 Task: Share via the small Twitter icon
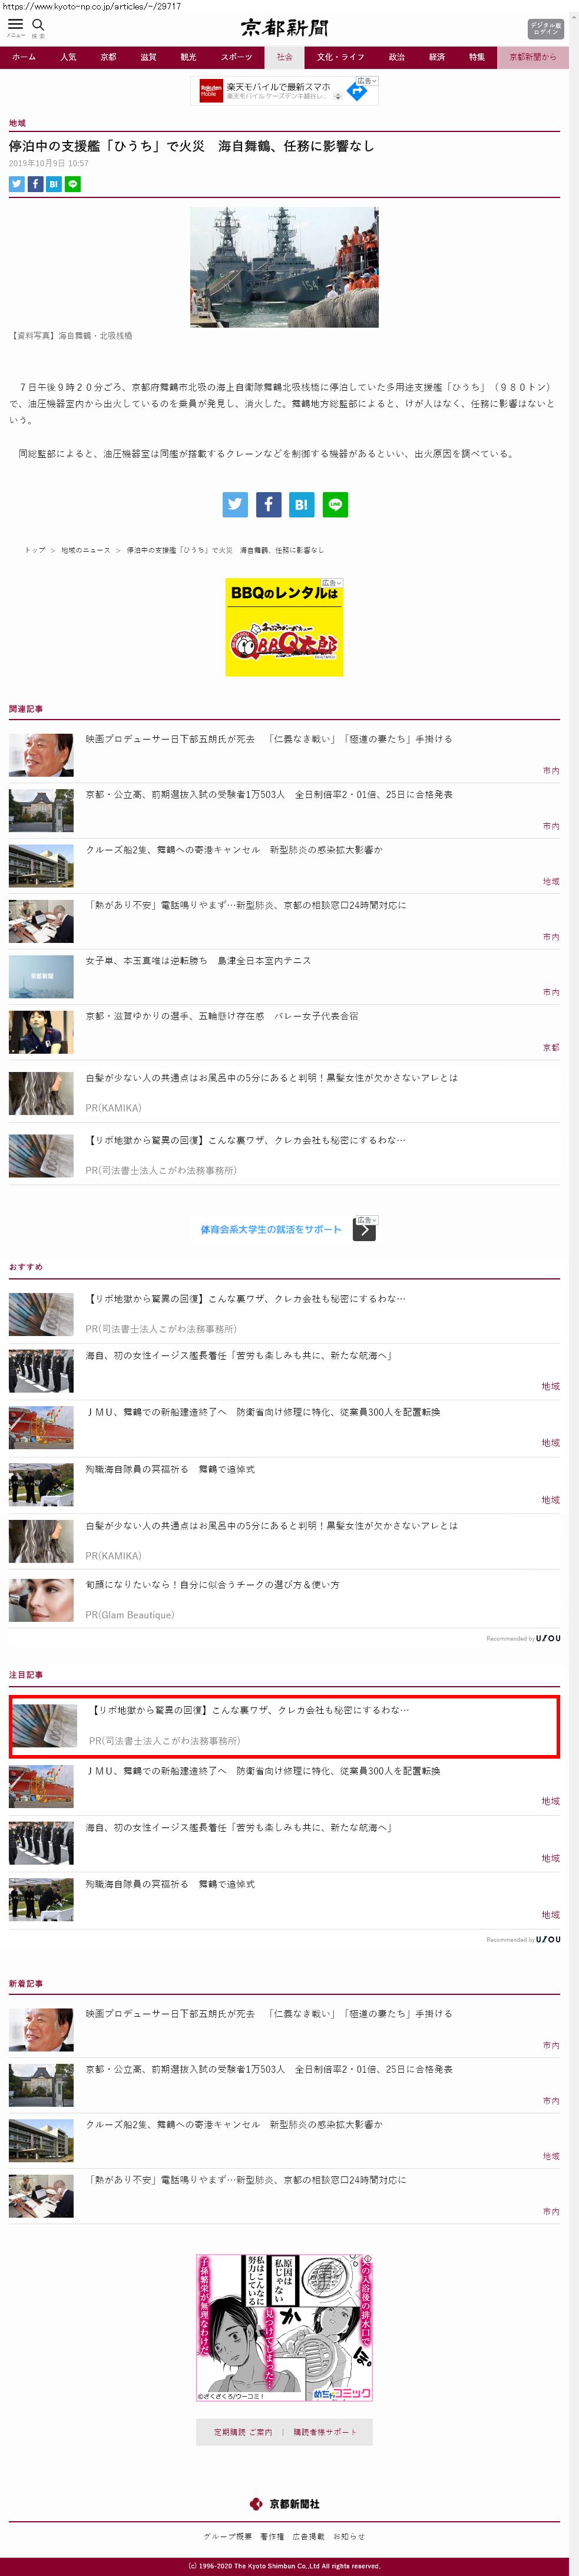coord(16,184)
